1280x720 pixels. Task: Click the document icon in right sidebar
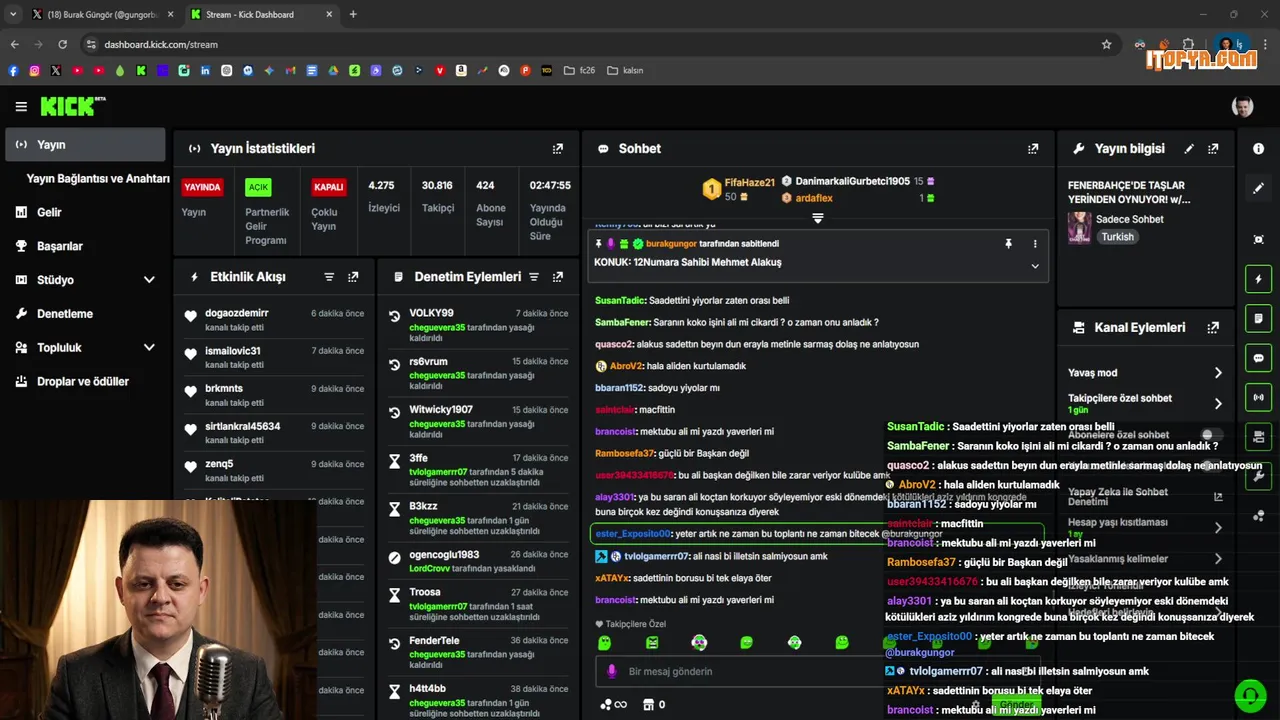click(x=1258, y=318)
